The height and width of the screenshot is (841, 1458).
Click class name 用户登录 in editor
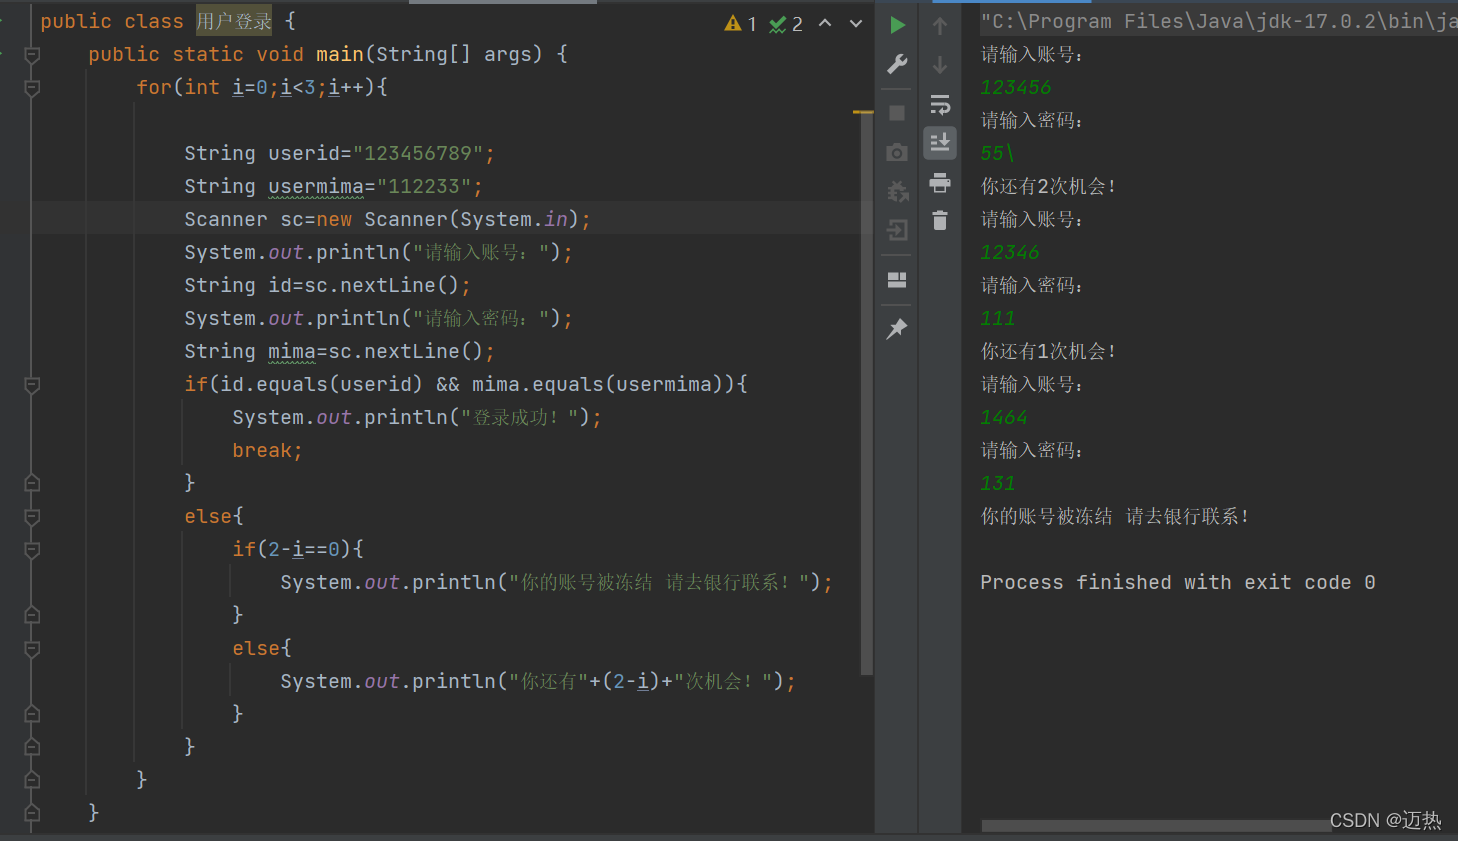(x=234, y=21)
